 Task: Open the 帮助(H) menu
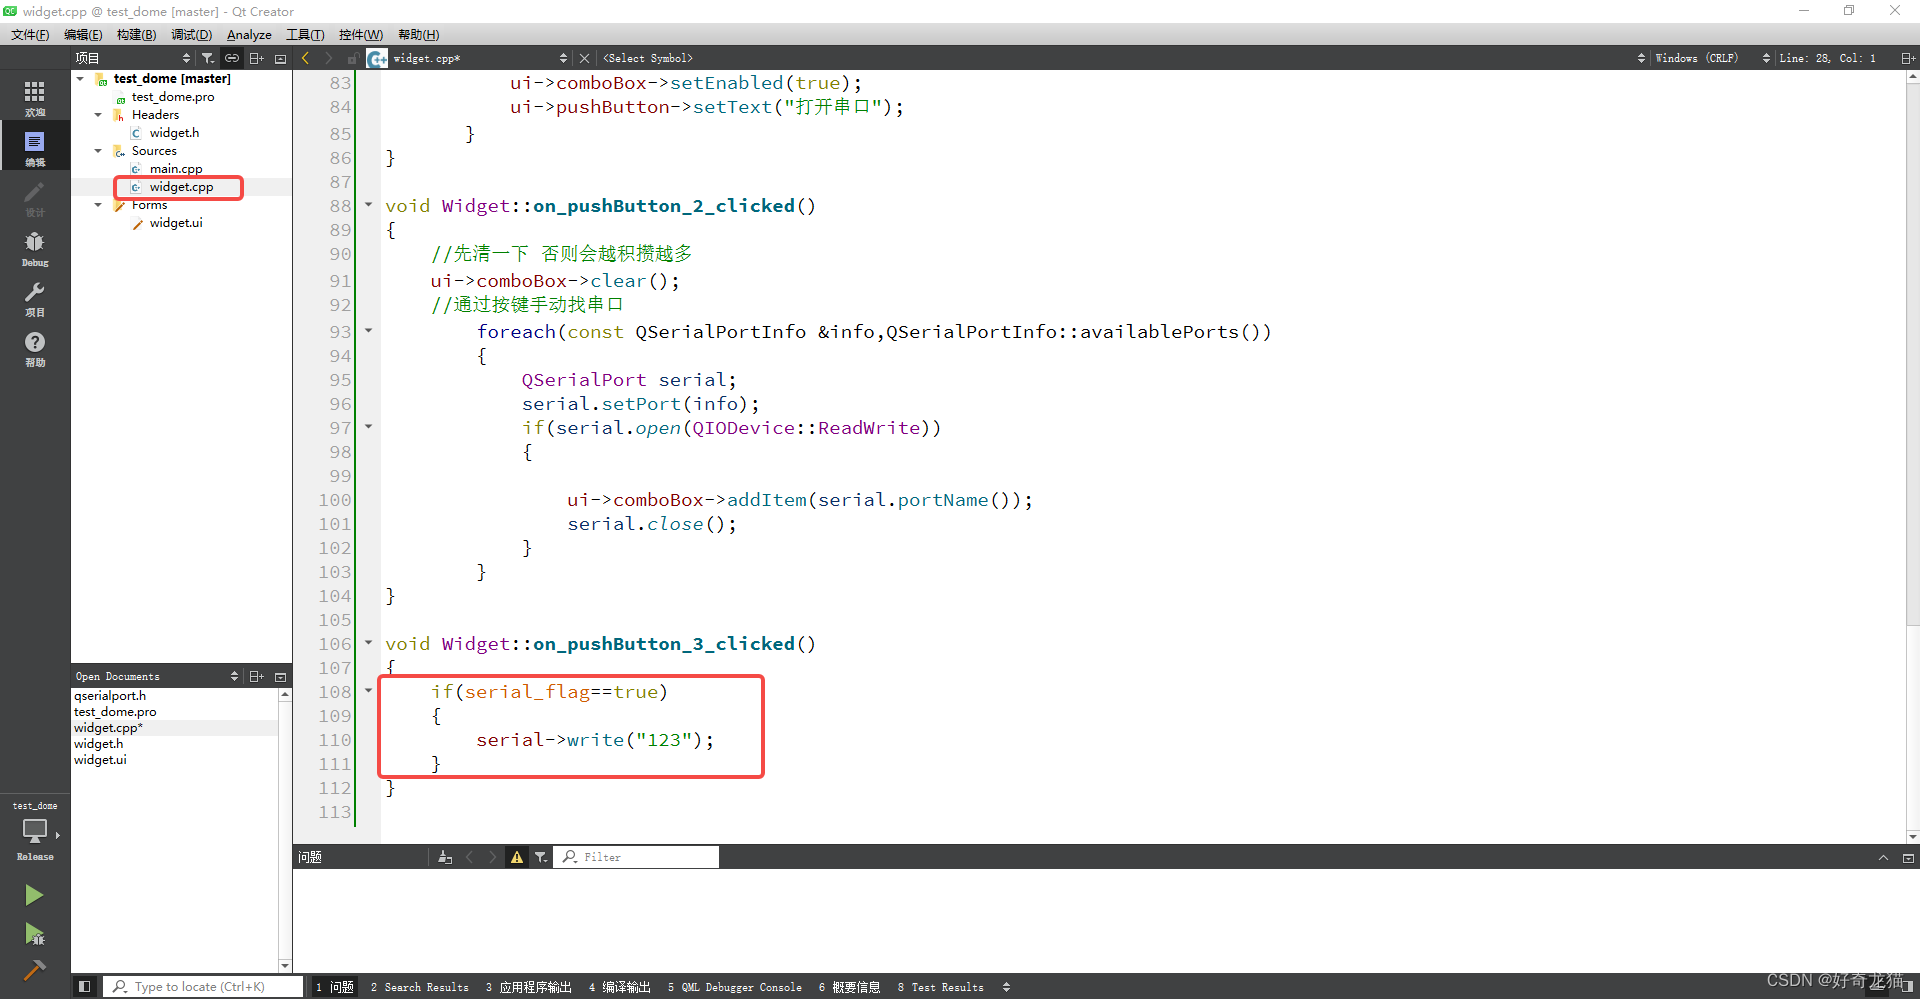pos(418,35)
